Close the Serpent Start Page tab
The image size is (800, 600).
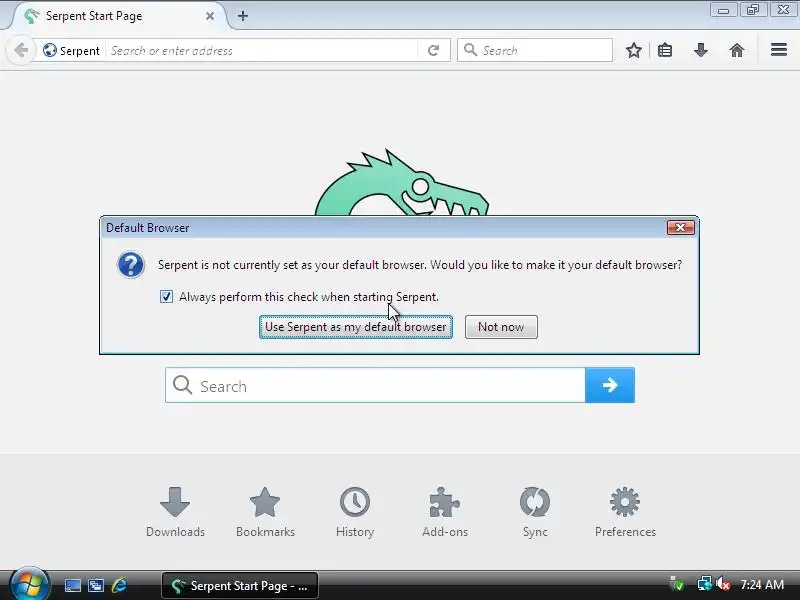[x=210, y=16]
